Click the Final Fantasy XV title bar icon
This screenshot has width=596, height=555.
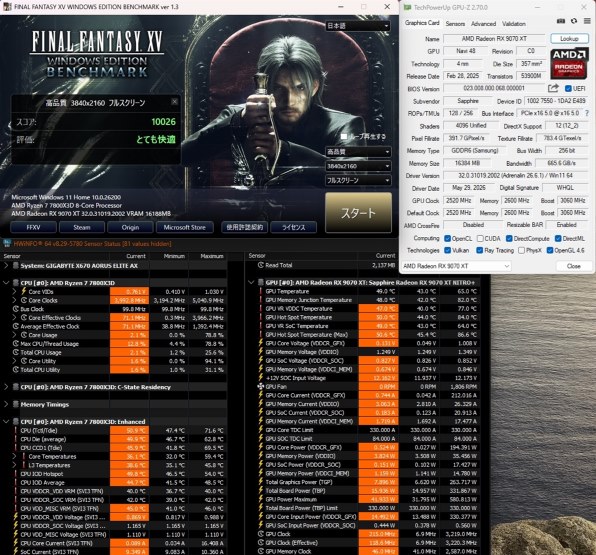(x=7, y=6)
